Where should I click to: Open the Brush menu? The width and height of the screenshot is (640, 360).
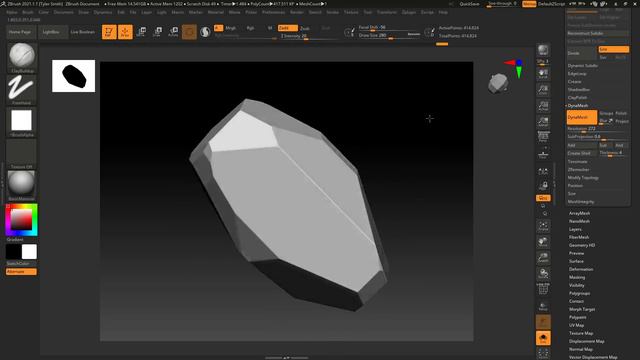[28, 12]
